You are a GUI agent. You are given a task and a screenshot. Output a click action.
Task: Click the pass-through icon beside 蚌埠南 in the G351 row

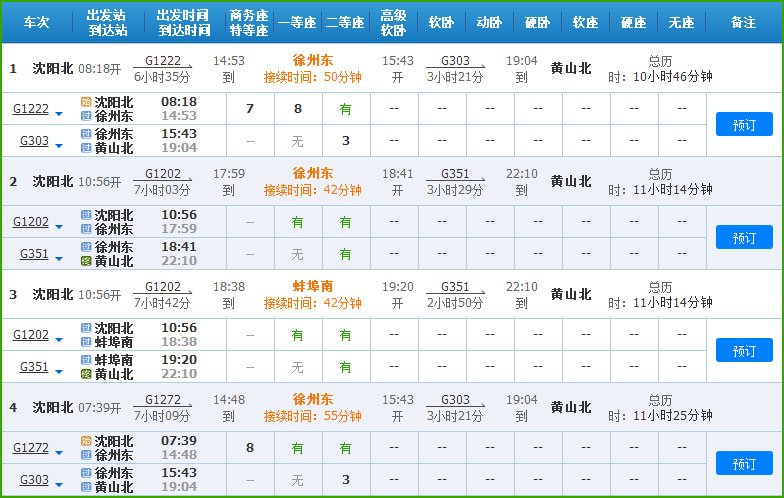86,360
